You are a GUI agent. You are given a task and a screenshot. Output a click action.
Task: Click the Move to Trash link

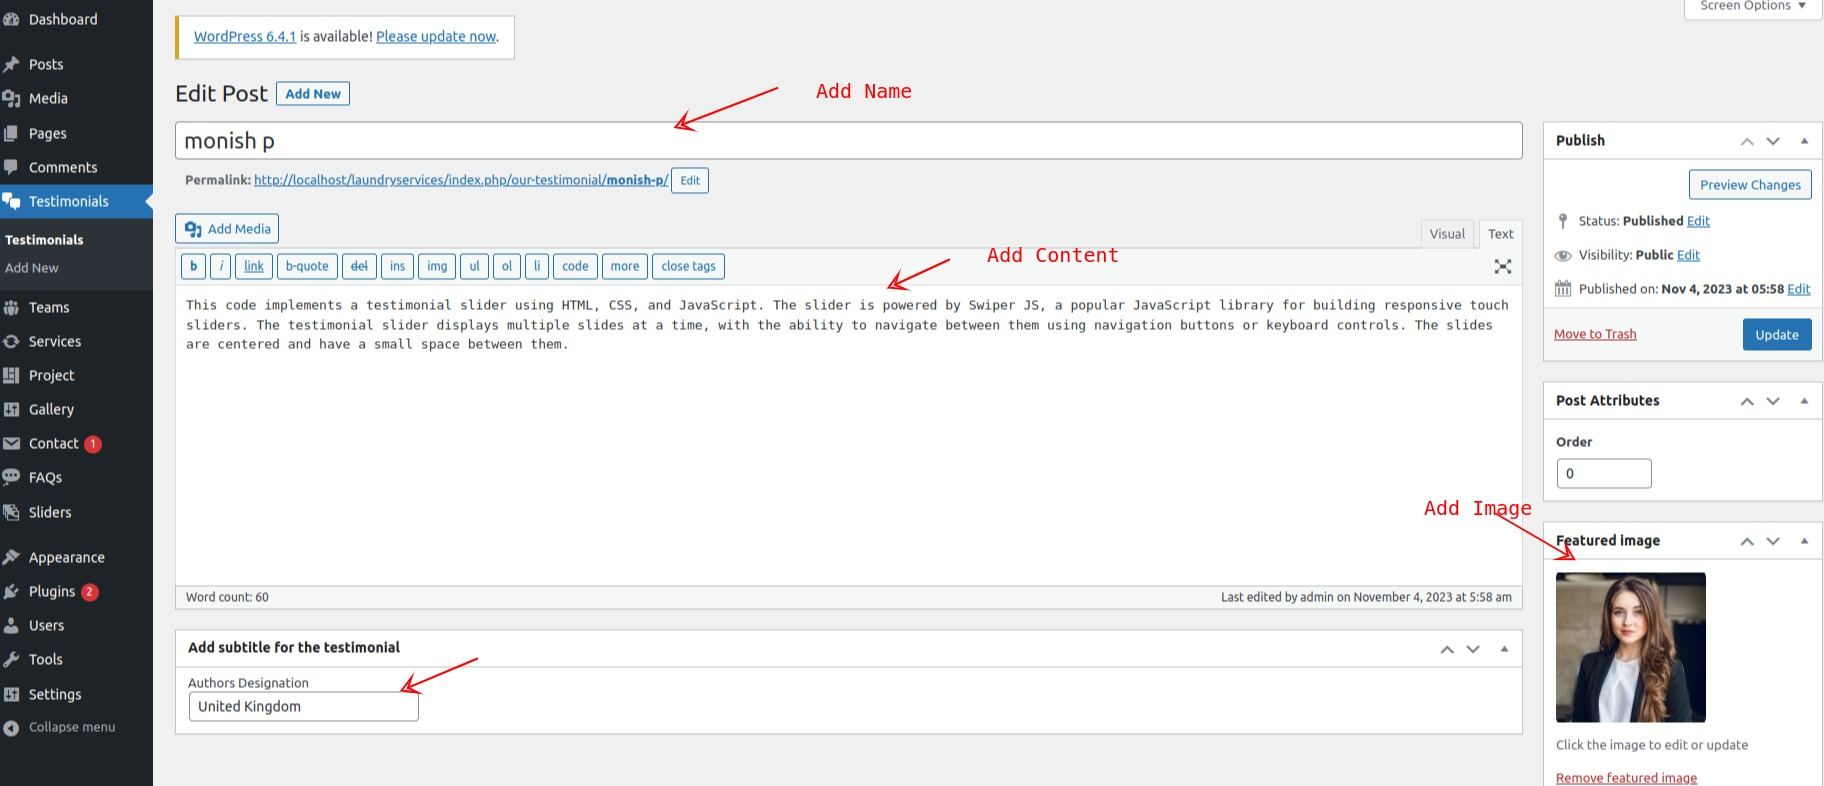(x=1595, y=334)
